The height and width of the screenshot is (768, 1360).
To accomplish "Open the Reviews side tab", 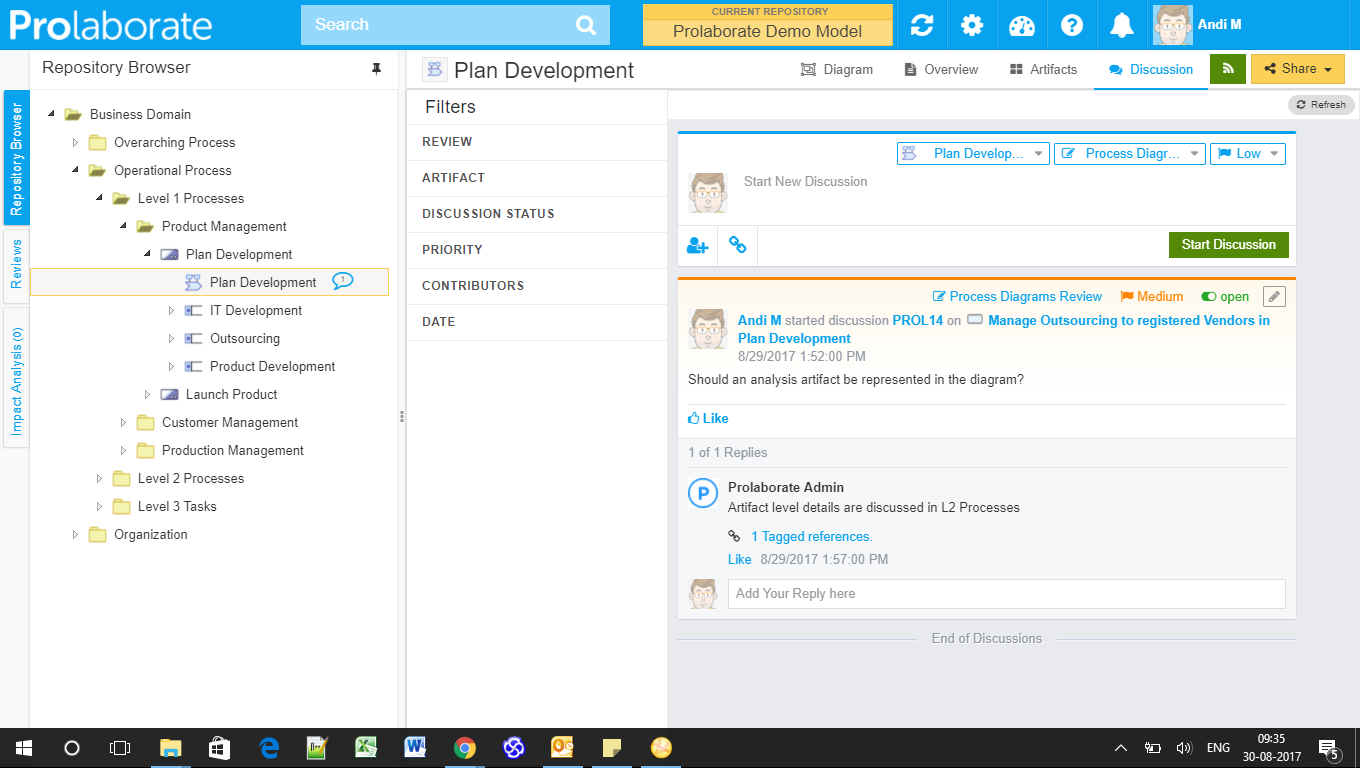I will [16, 264].
